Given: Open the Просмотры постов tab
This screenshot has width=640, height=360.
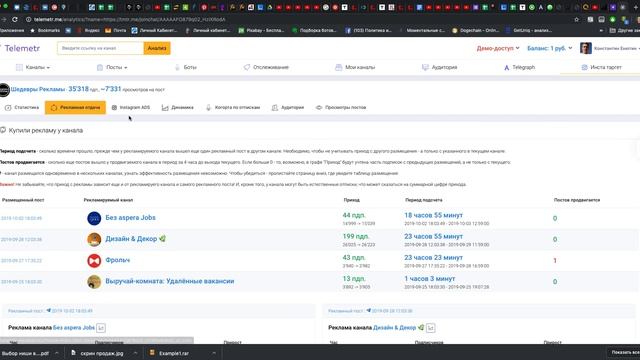Looking at the screenshot, I should (341, 107).
